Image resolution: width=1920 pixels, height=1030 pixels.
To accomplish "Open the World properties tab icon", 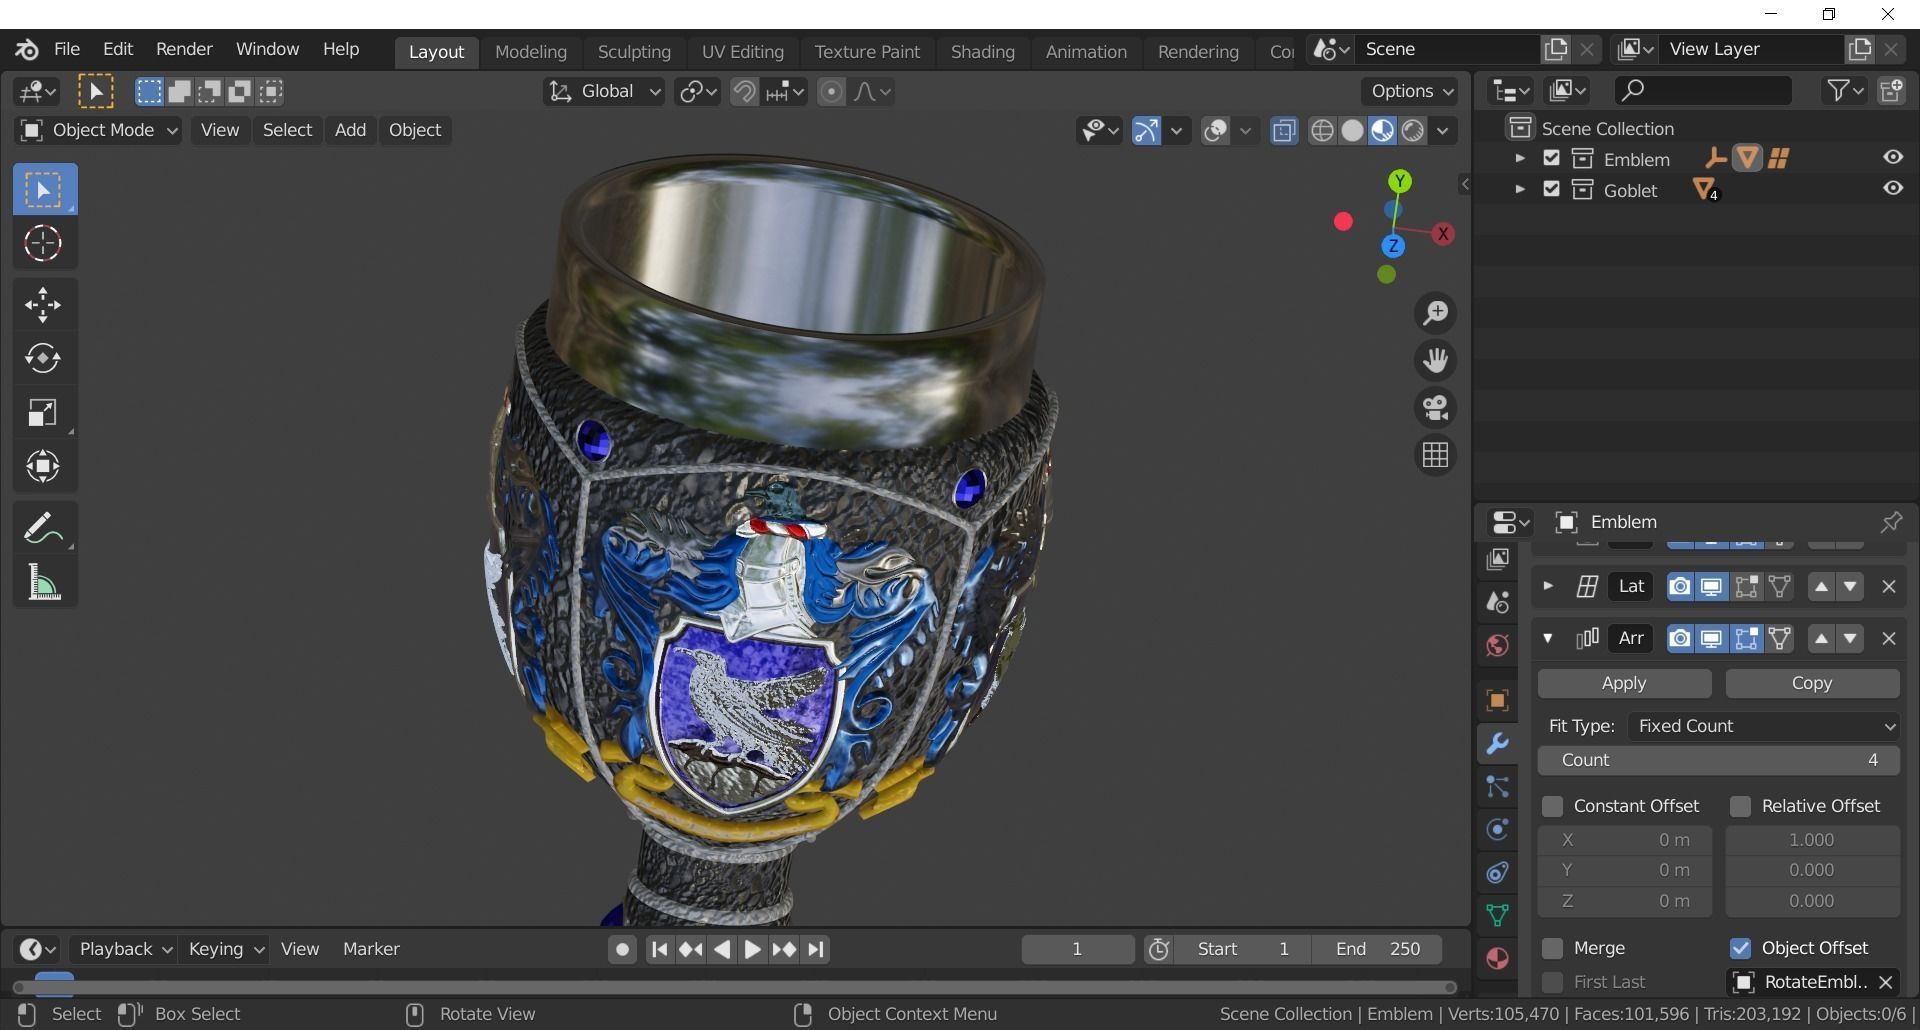I will pos(1497,645).
